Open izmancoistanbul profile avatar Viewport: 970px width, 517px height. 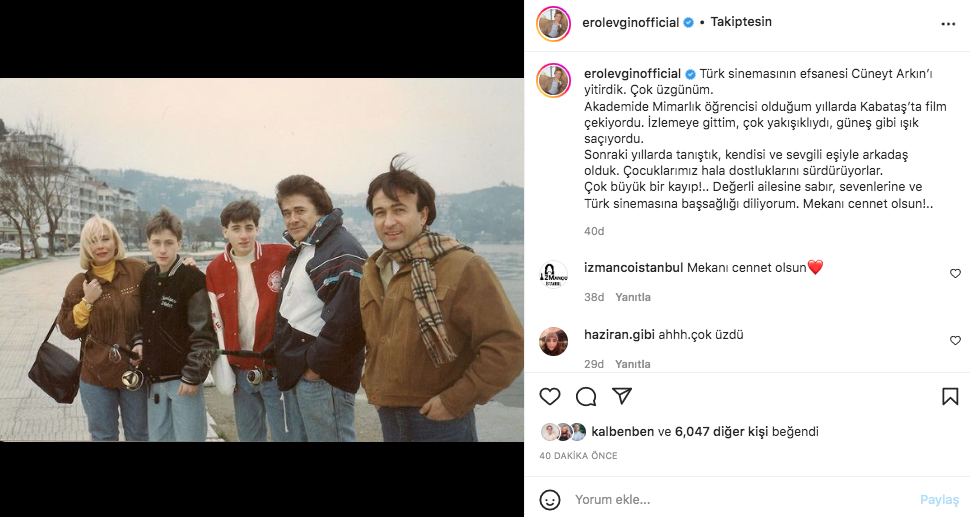click(553, 275)
